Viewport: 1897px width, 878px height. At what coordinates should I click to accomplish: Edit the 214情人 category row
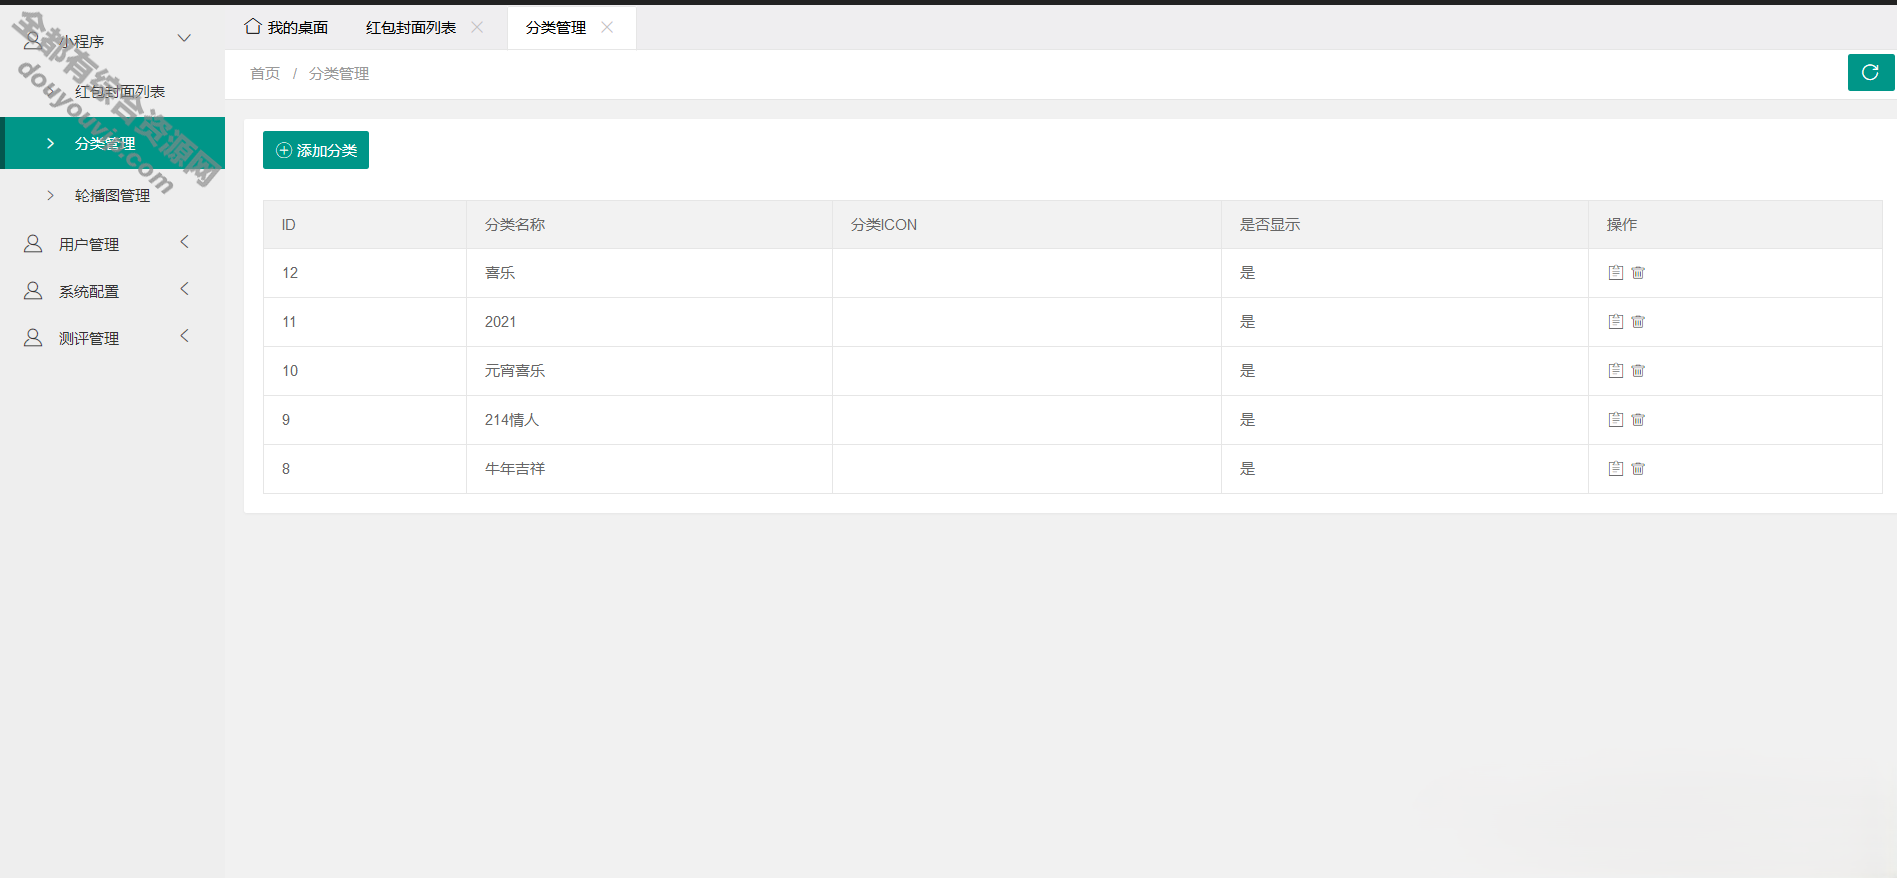(1615, 419)
